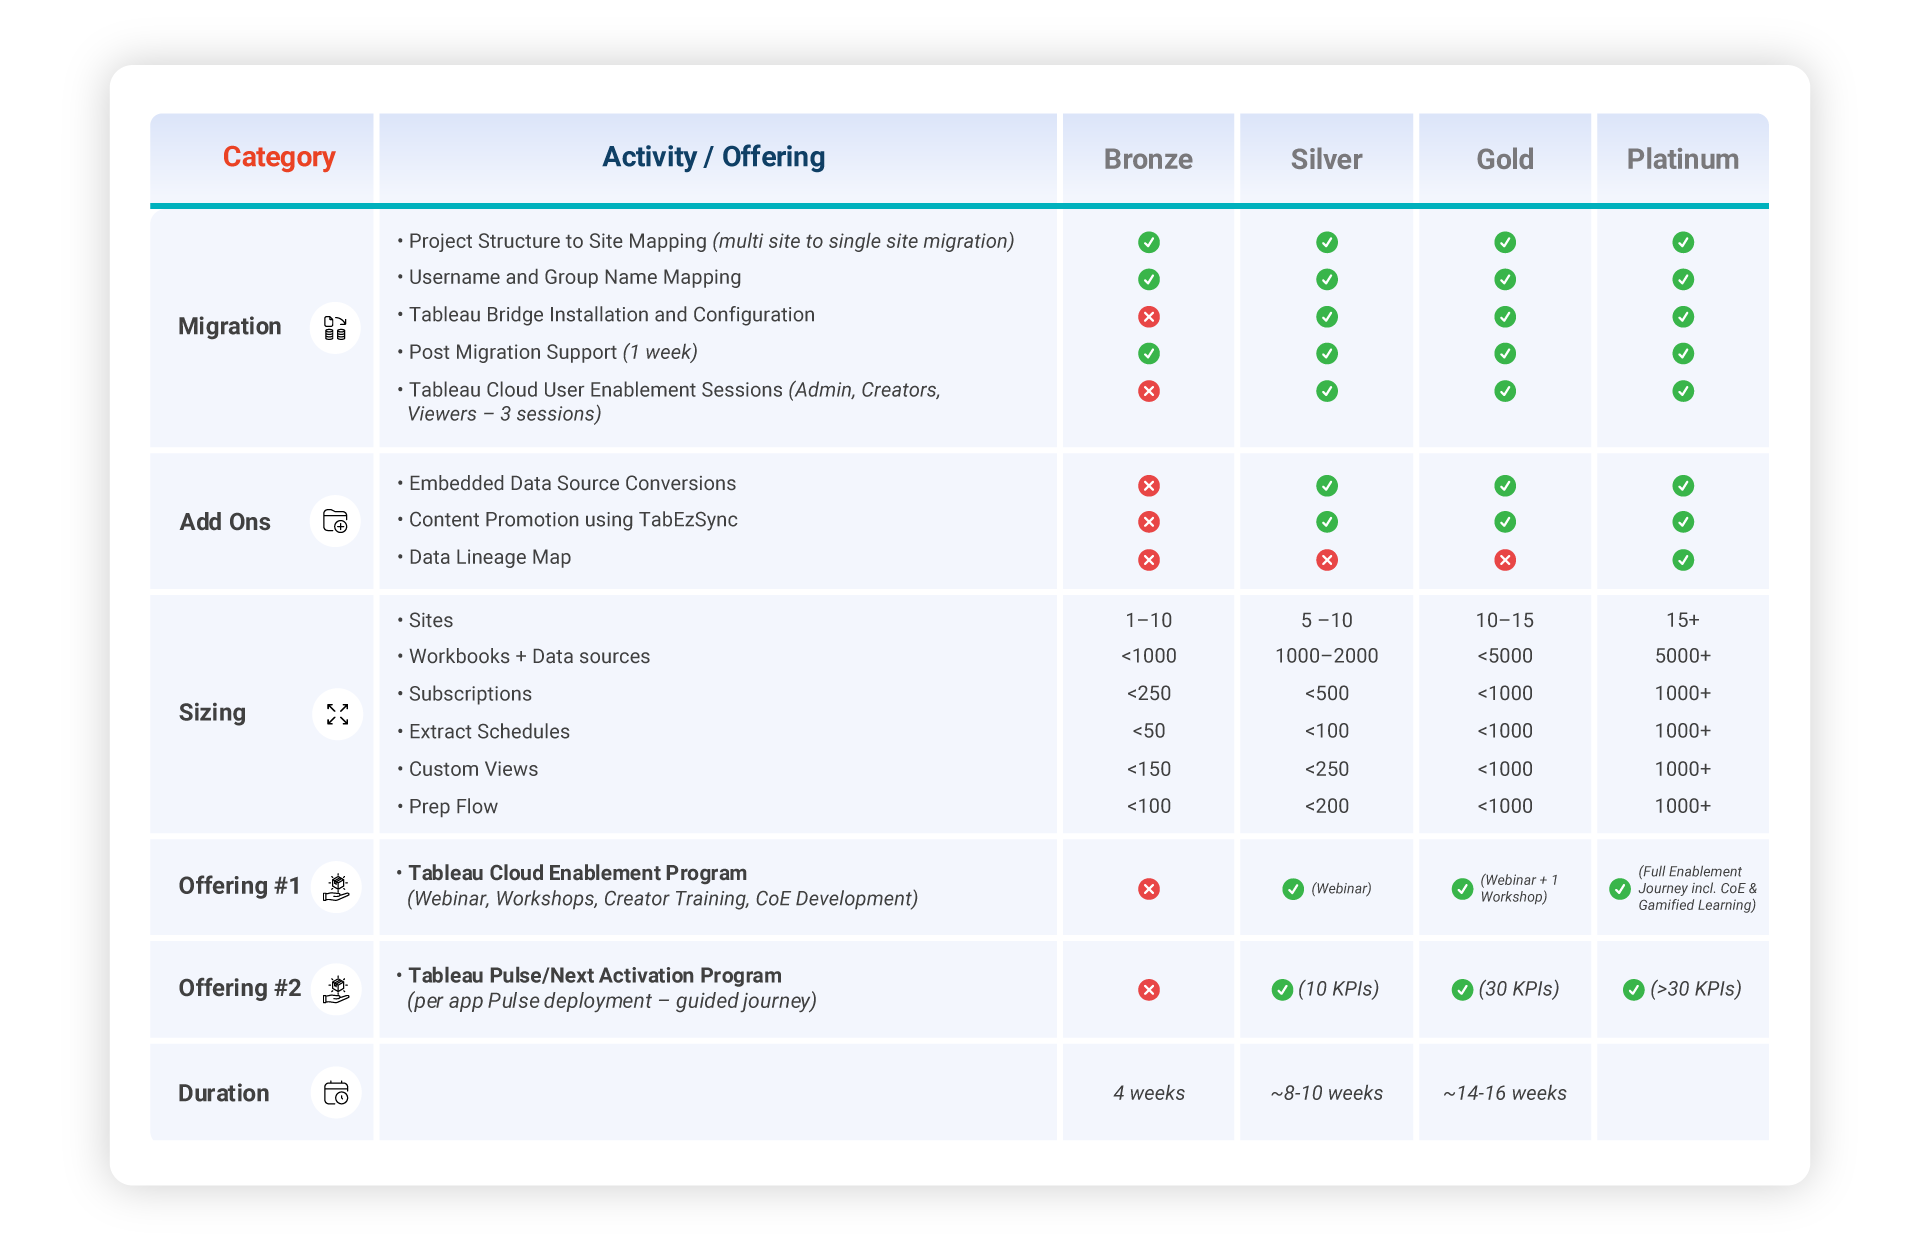Click Bronze green check for Post Migration Support
This screenshot has width=1920, height=1251.
[x=1149, y=353]
